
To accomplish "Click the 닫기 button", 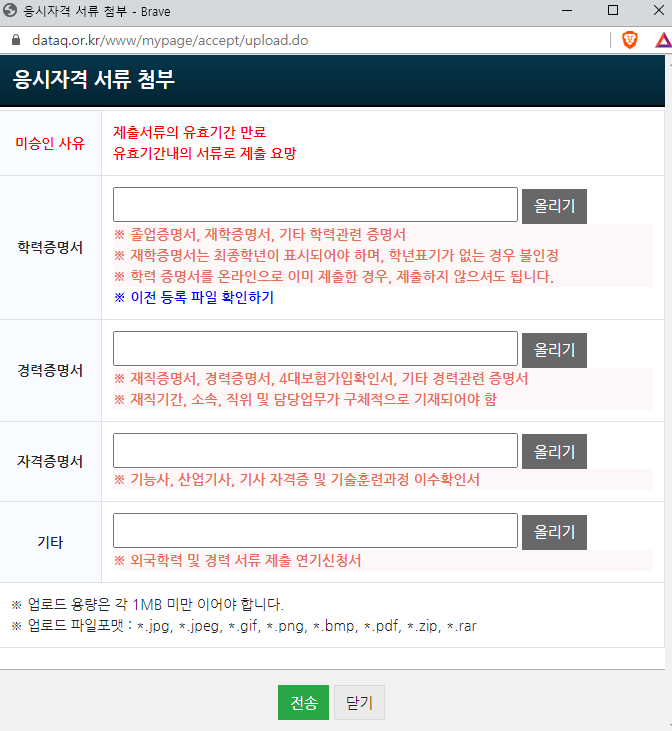I will coord(359,702).
